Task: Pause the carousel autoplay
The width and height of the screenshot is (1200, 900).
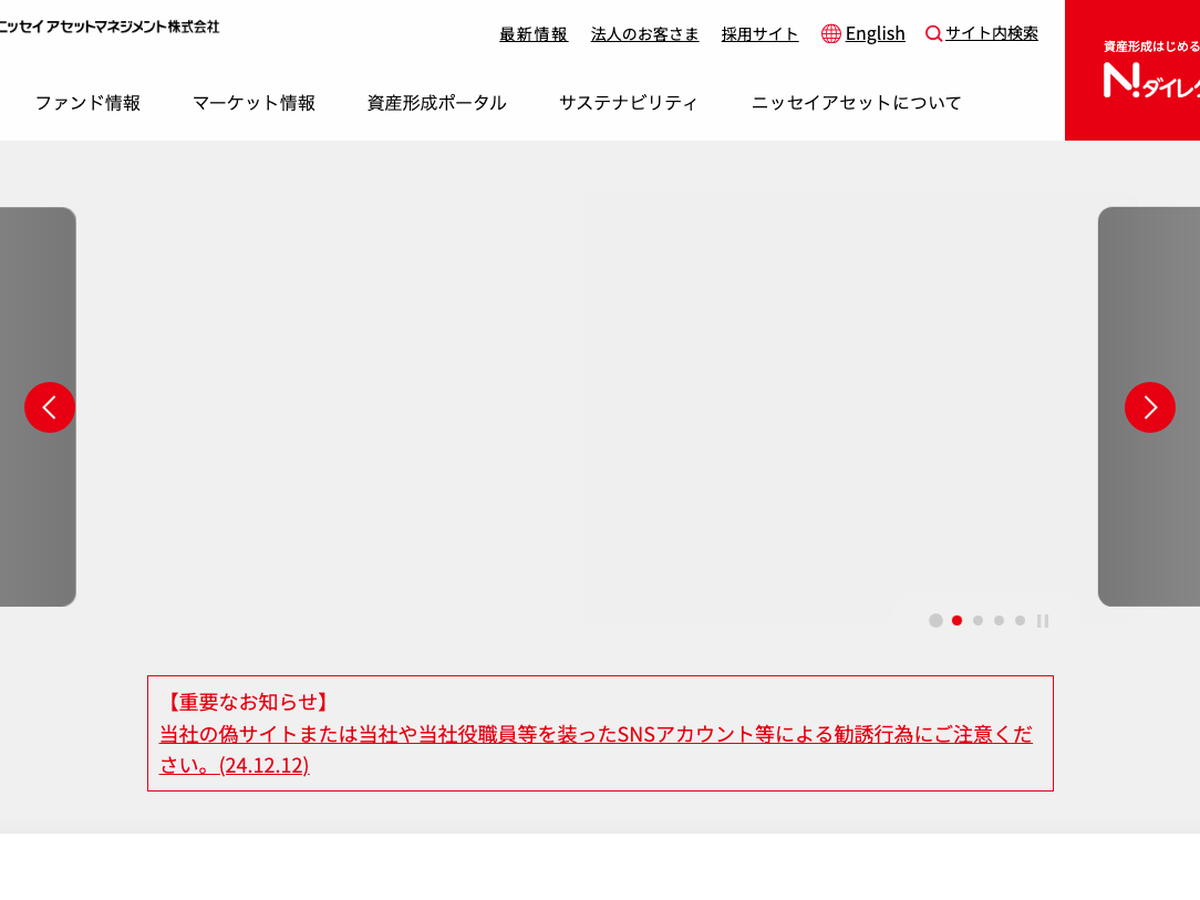Action: tap(1042, 621)
